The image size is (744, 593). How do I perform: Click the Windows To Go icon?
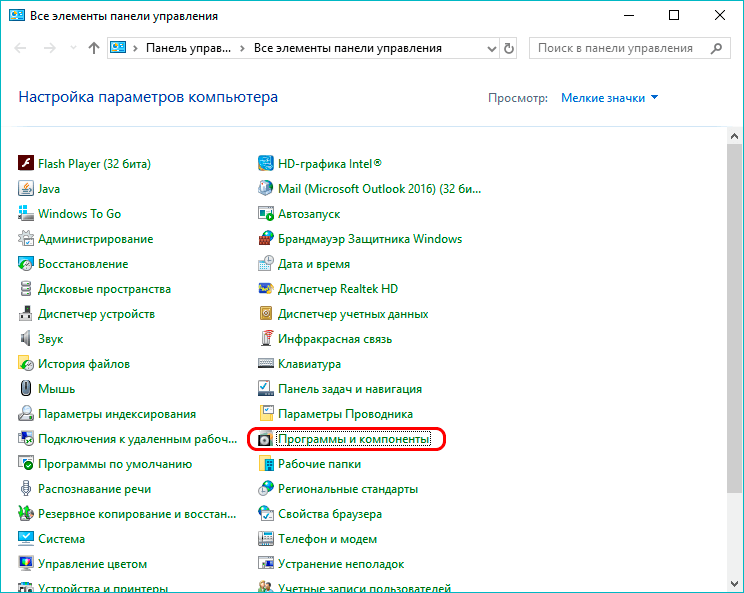26,213
